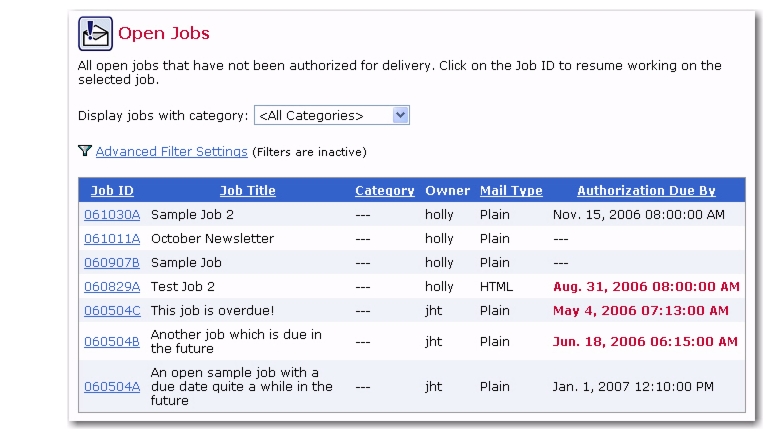Sort table by Category column
The height and width of the screenshot is (444, 778).
[x=385, y=190]
